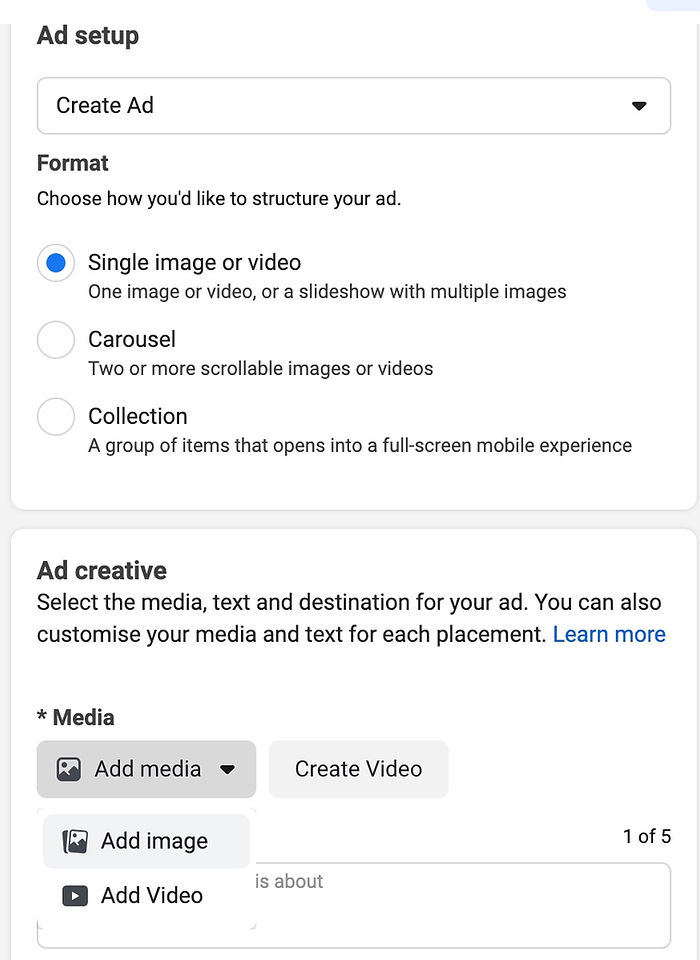Click the image icon on Add media button
Image resolution: width=700 pixels, height=960 pixels.
pos(68,769)
